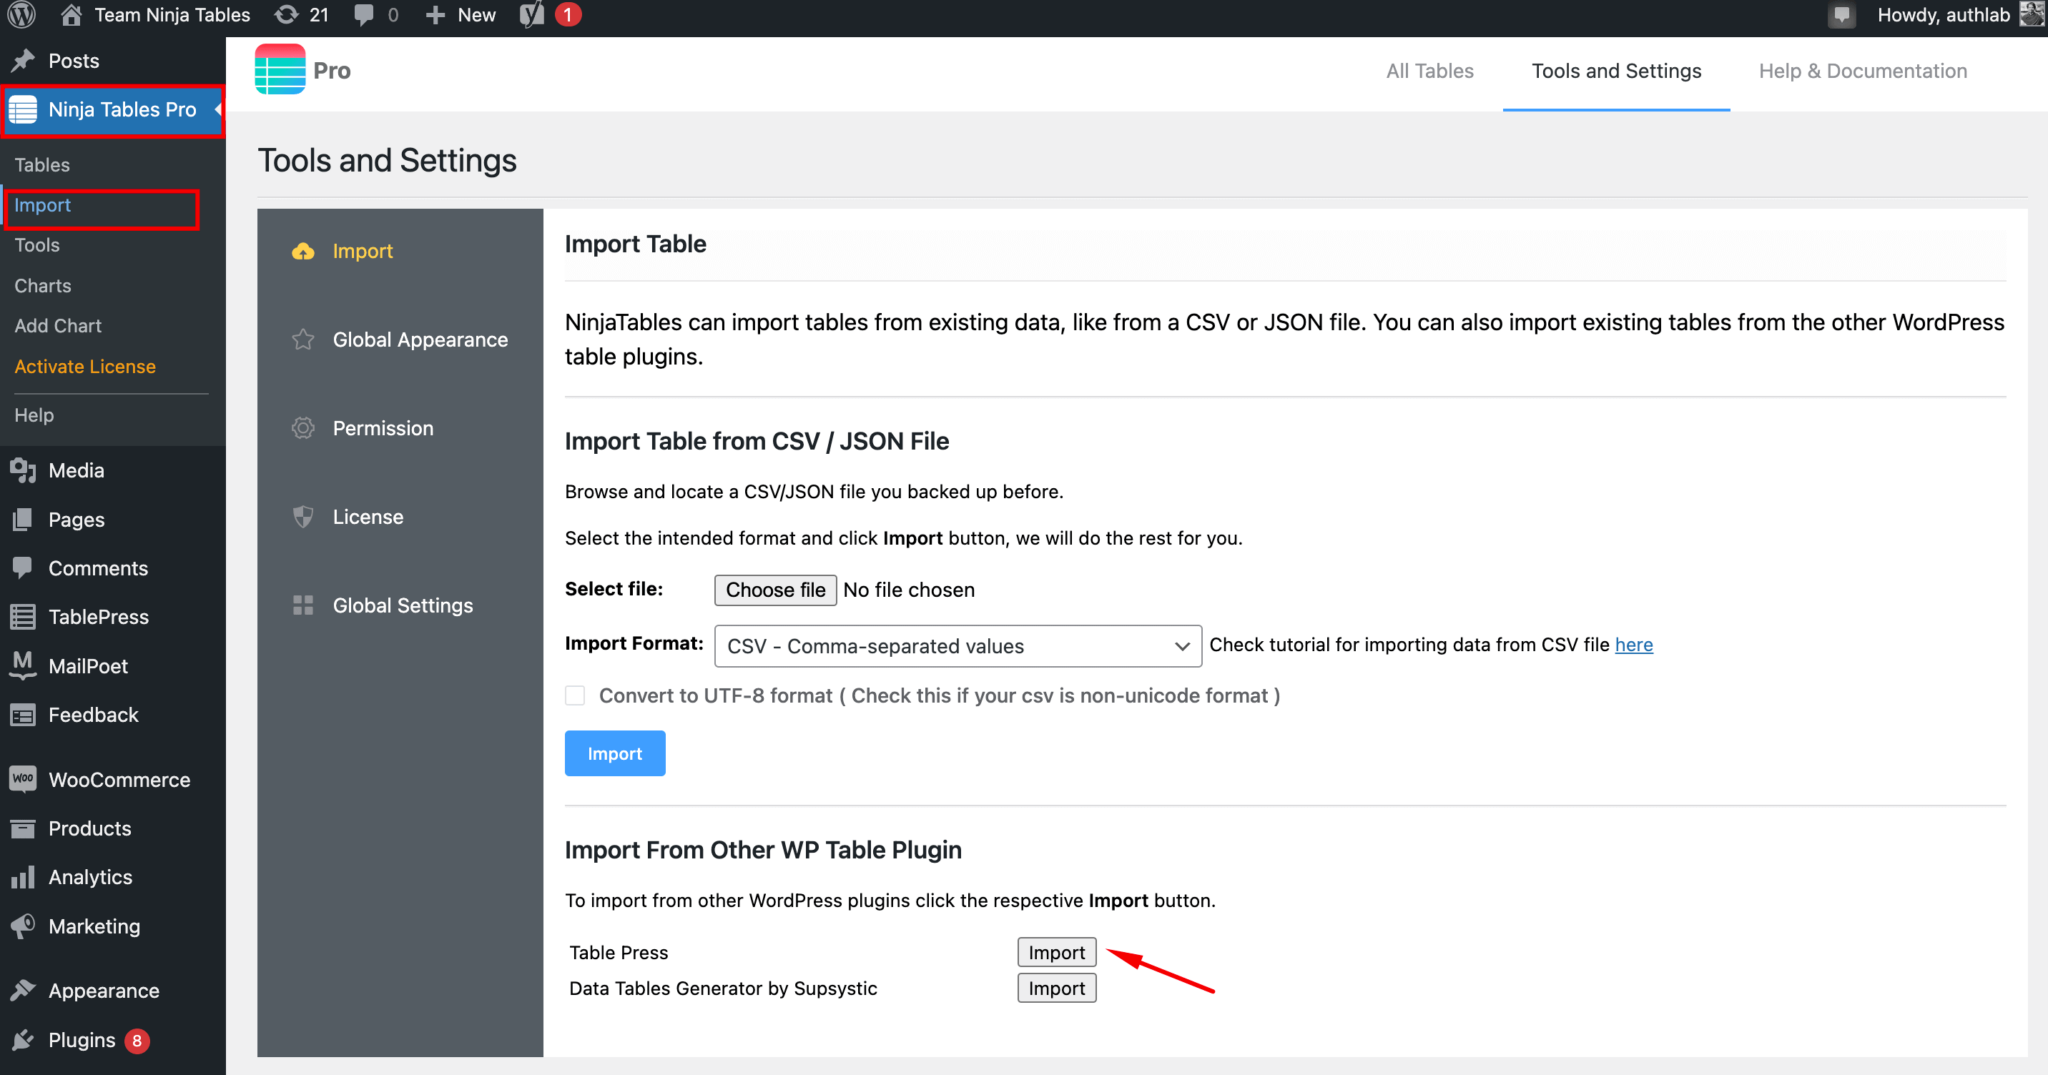
Task: Open WooCommerce from the sidebar icon
Action: 24,779
